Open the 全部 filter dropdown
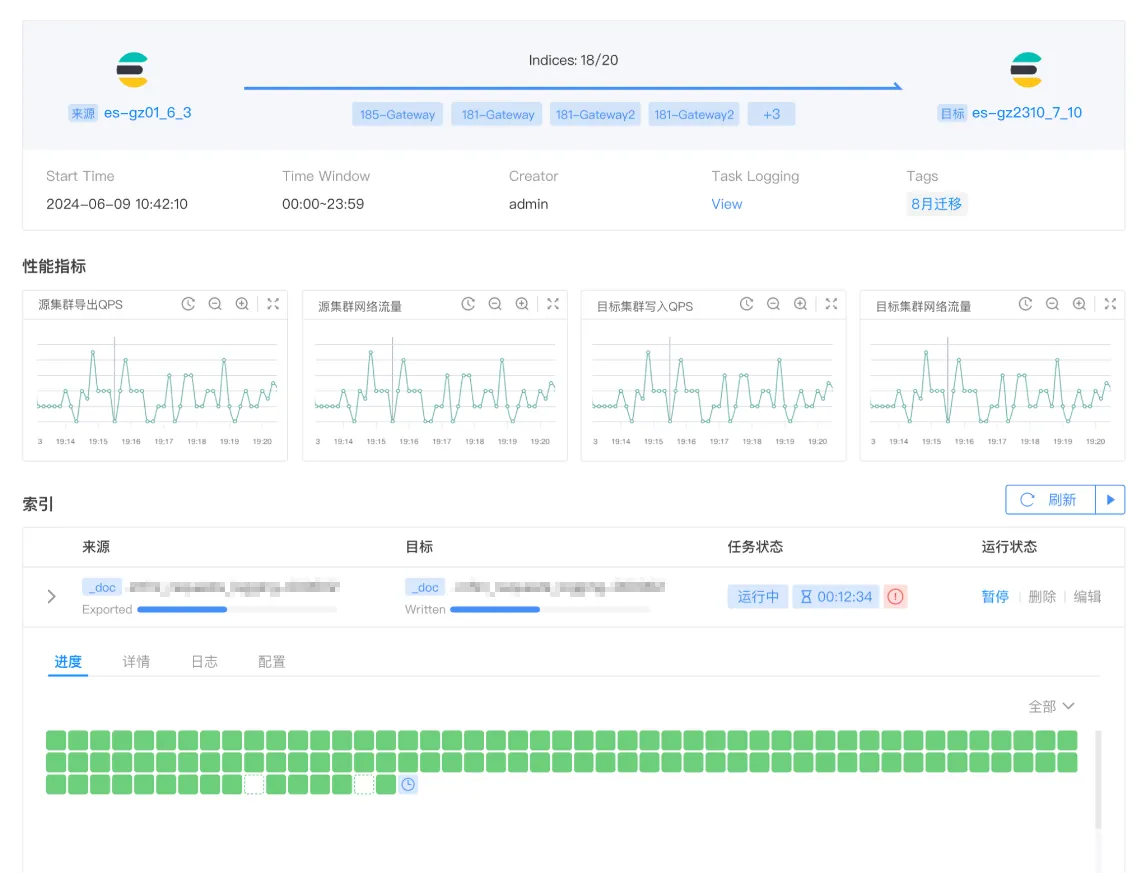 click(x=1051, y=706)
